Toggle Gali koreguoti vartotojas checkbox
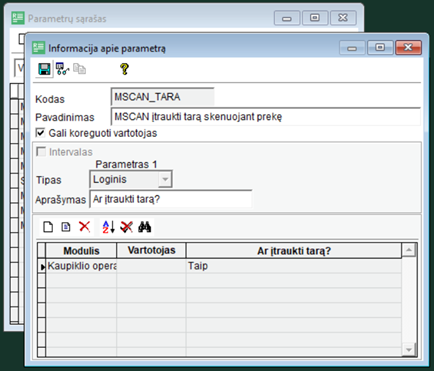 coord(40,133)
